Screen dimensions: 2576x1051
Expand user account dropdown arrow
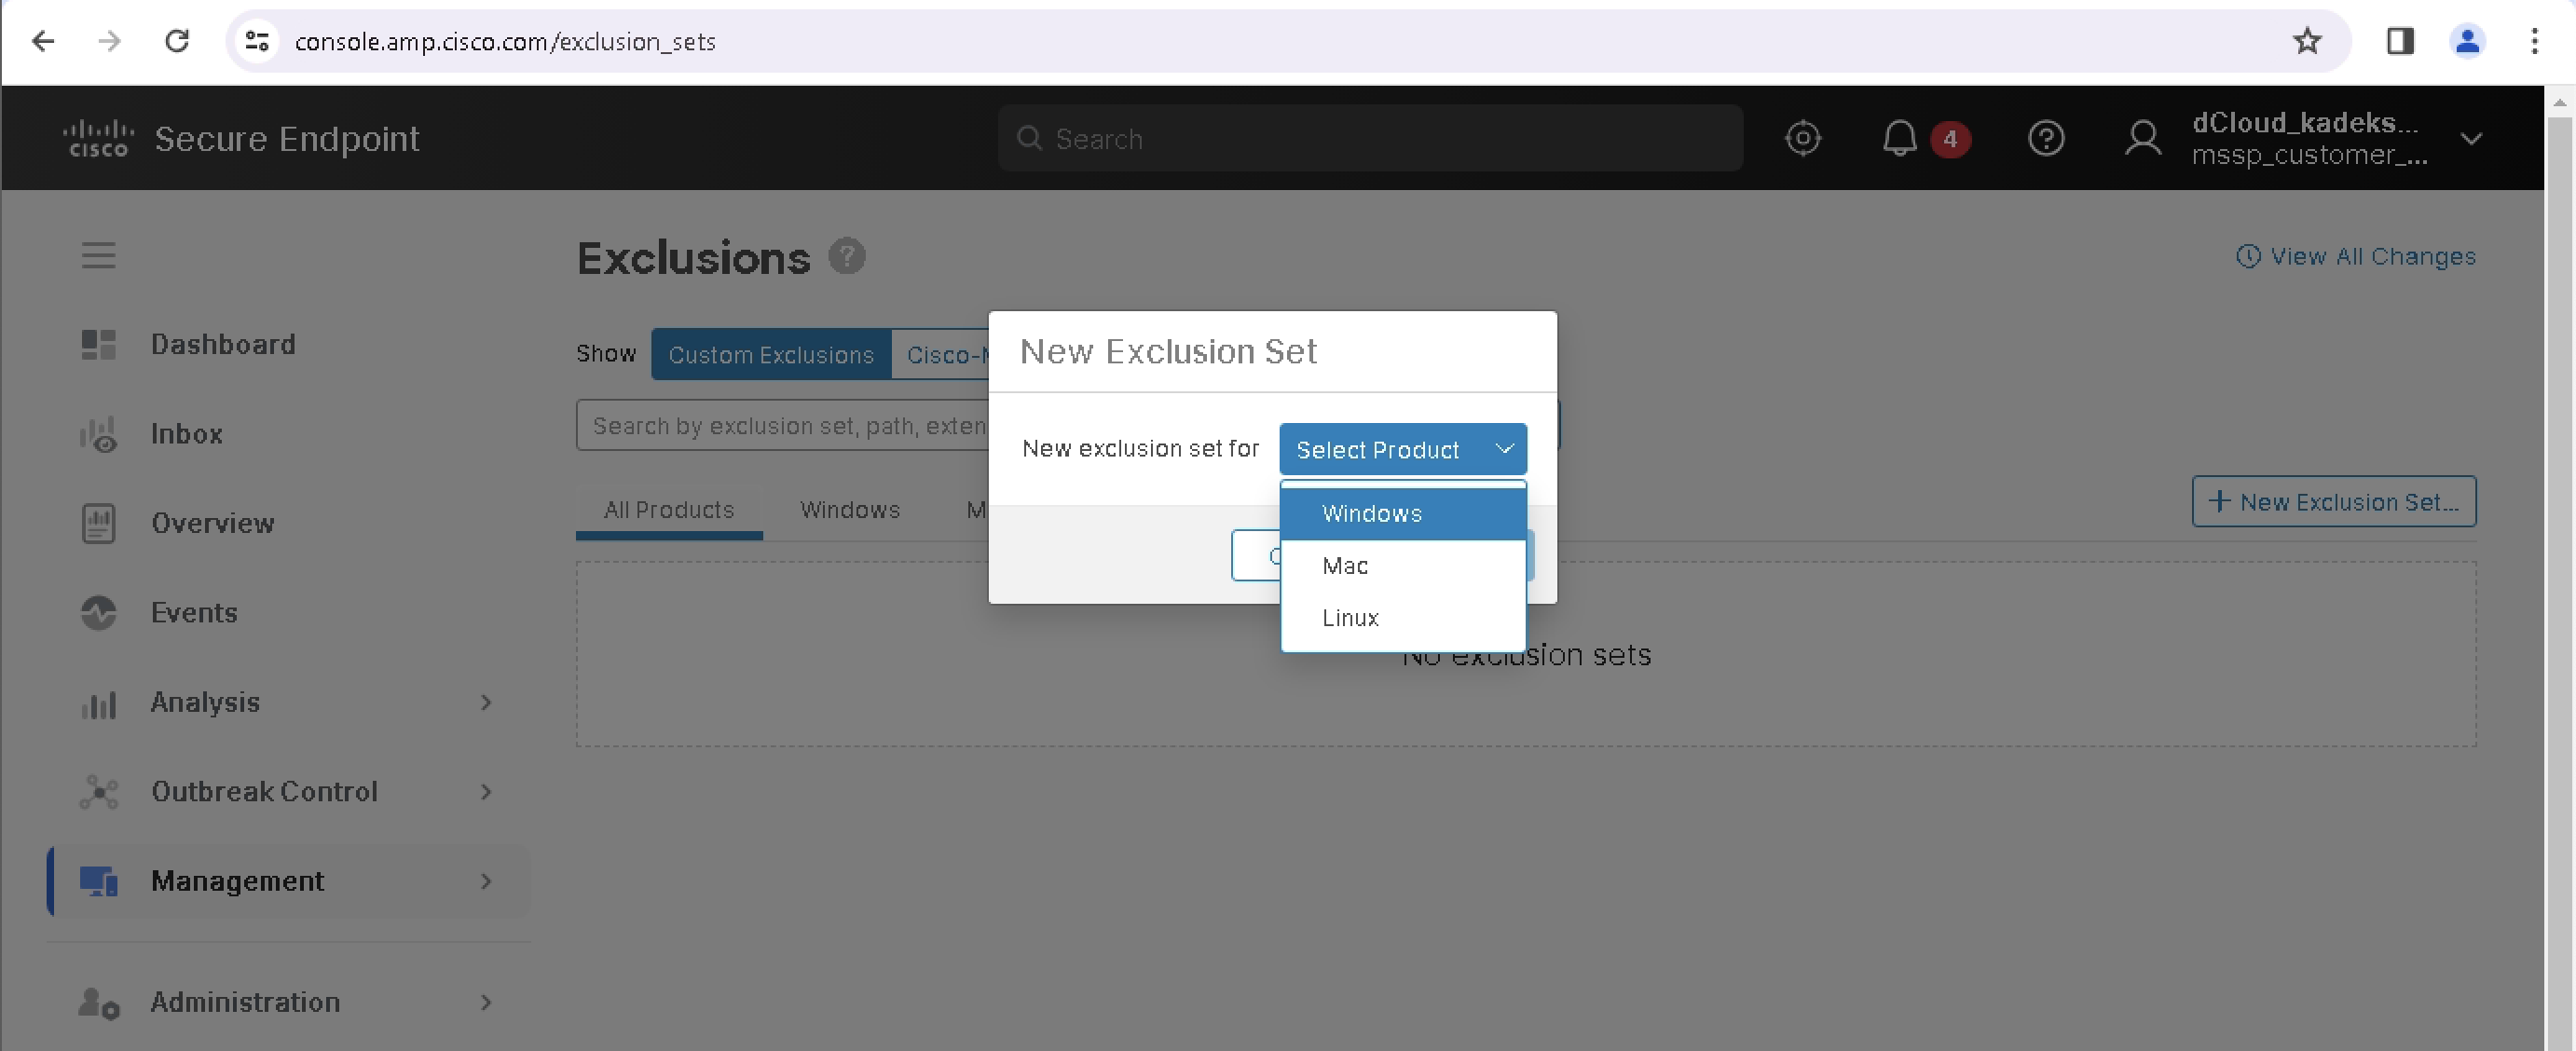click(2471, 138)
